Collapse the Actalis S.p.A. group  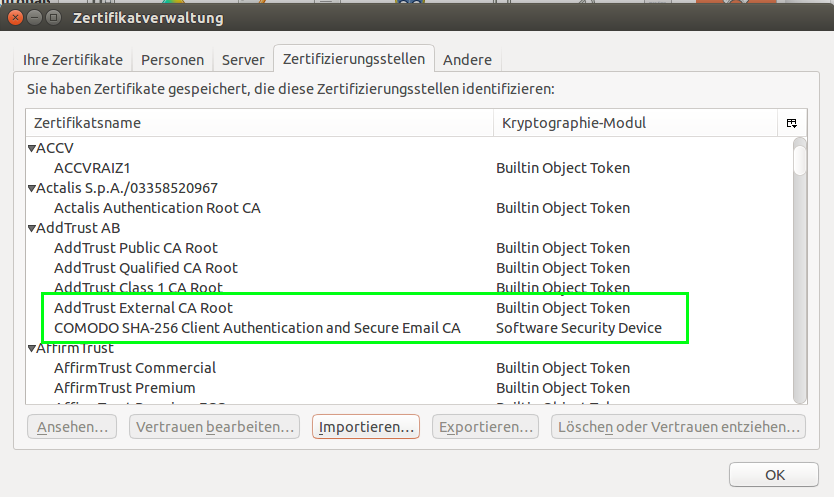coord(31,188)
